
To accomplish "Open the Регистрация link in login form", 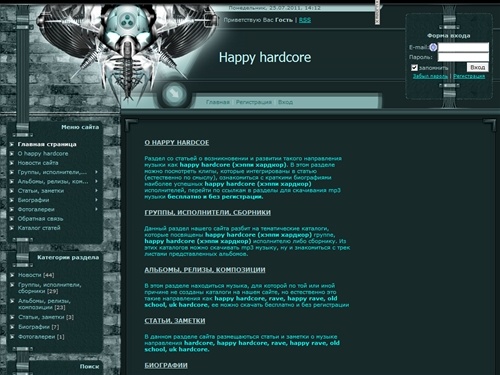I will pos(469,76).
